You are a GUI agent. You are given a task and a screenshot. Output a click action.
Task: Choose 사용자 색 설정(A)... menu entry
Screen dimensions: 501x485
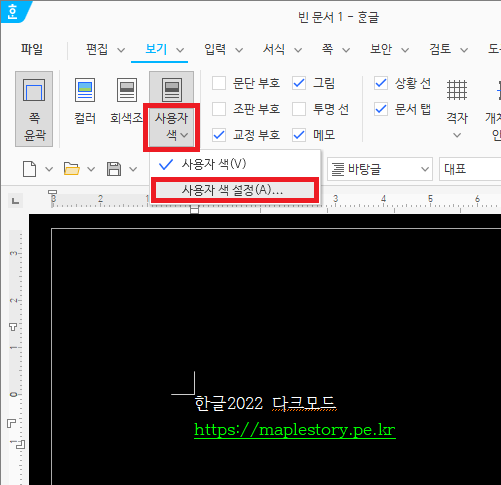click(x=235, y=190)
